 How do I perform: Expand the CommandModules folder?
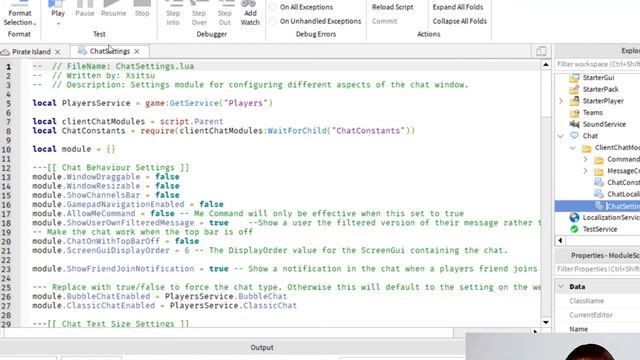pyautogui.click(x=585, y=159)
